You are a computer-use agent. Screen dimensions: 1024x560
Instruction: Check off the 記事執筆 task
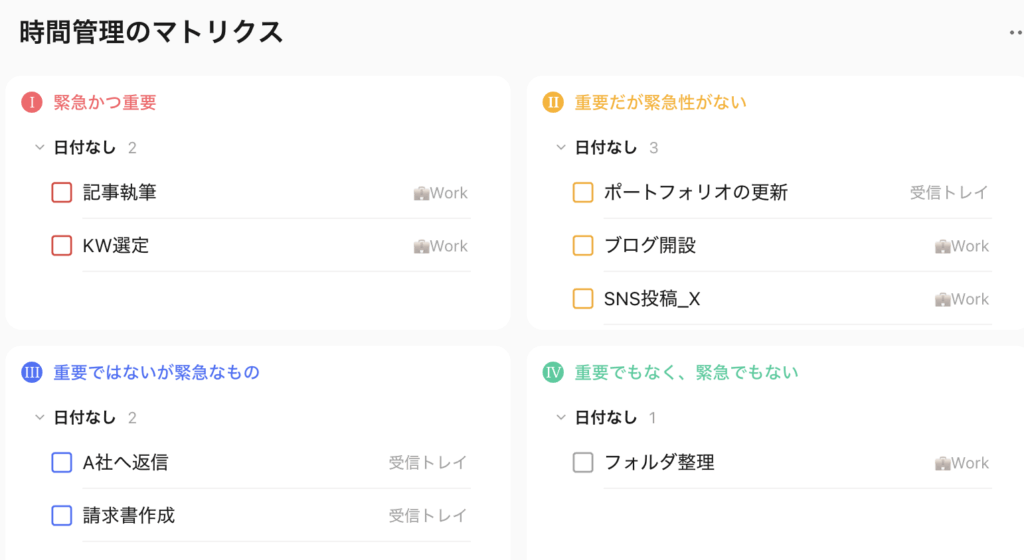(x=62, y=193)
